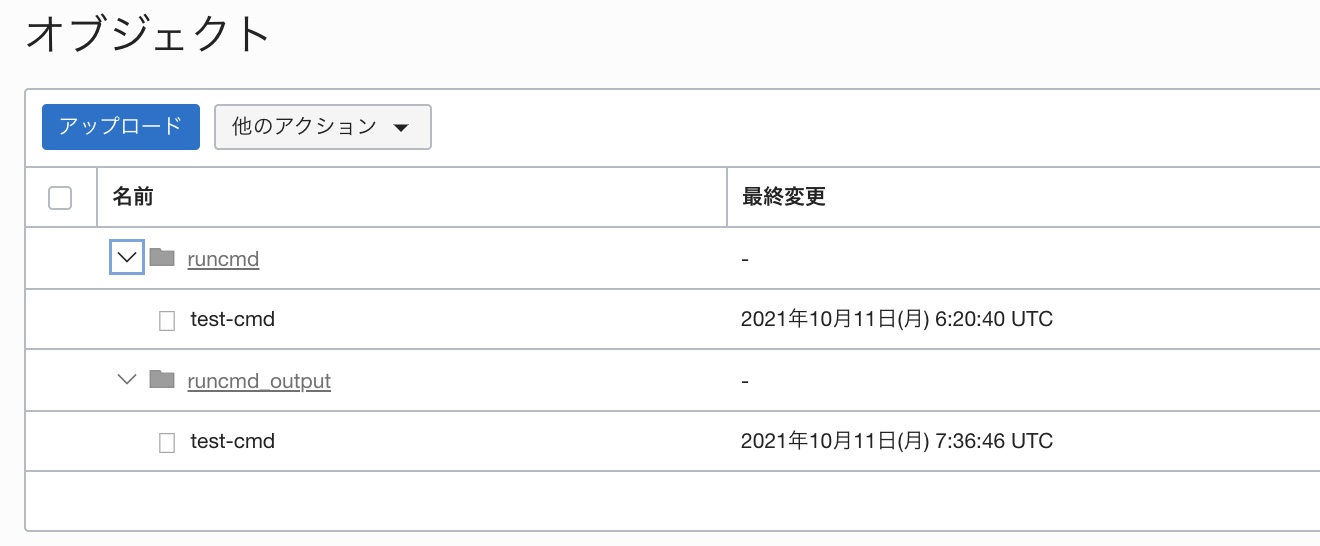Viewport: 1320px width, 546px height.
Task: Click the runcmd folder icon
Action: [x=162, y=258]
